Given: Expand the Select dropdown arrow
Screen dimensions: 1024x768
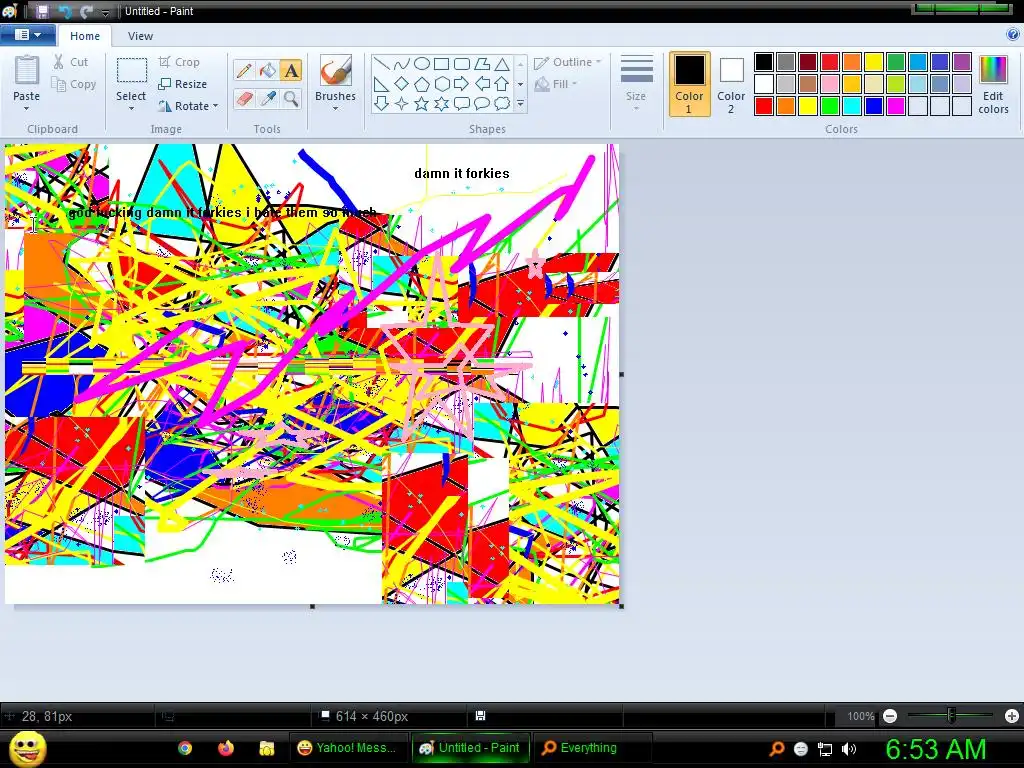Looking at the screenshot, I should coord(131,108).
